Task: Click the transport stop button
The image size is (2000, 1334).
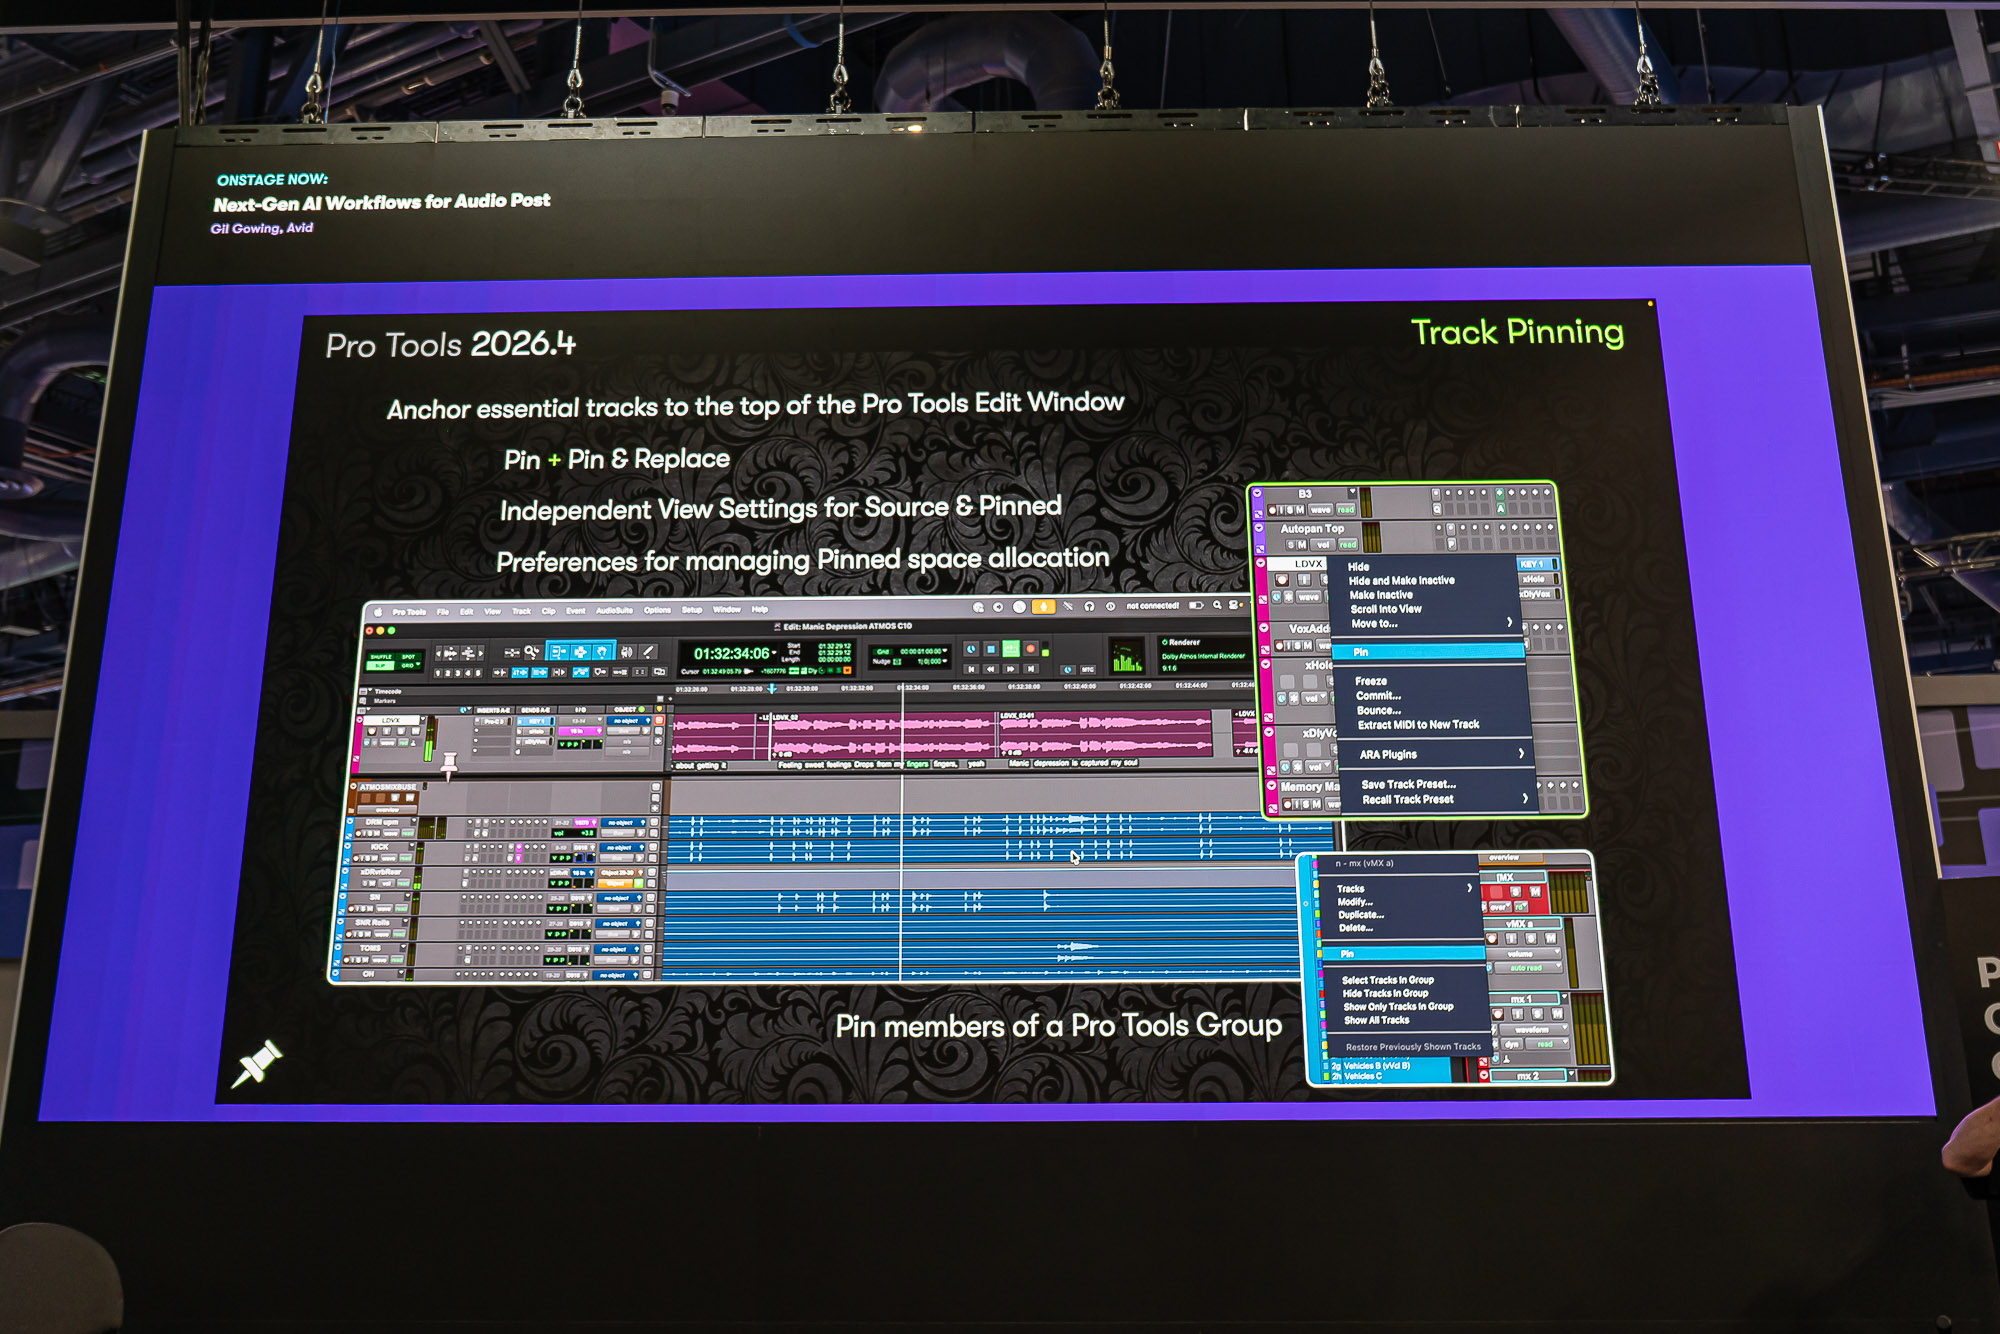Action: pos(991,649)
